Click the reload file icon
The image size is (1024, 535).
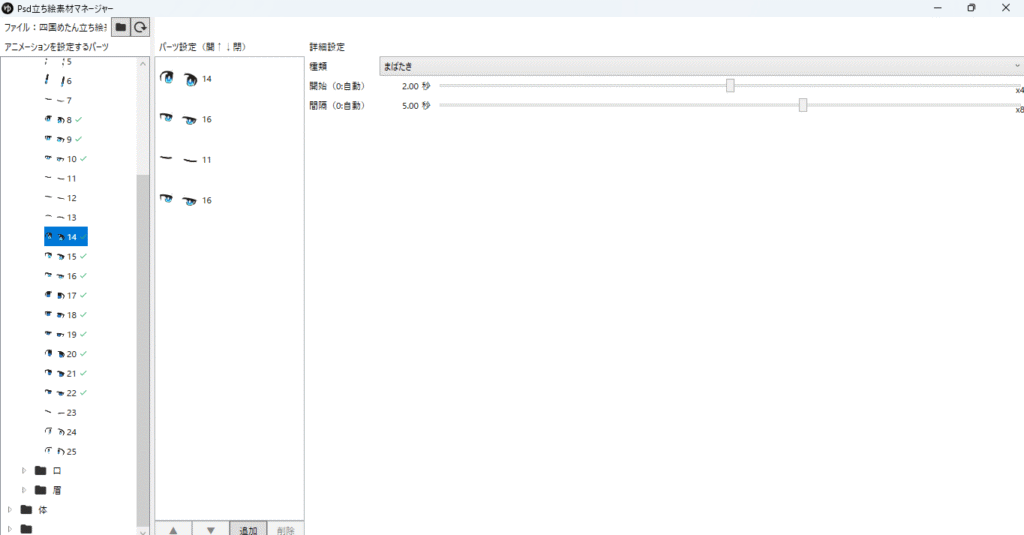tap(141, 27)
